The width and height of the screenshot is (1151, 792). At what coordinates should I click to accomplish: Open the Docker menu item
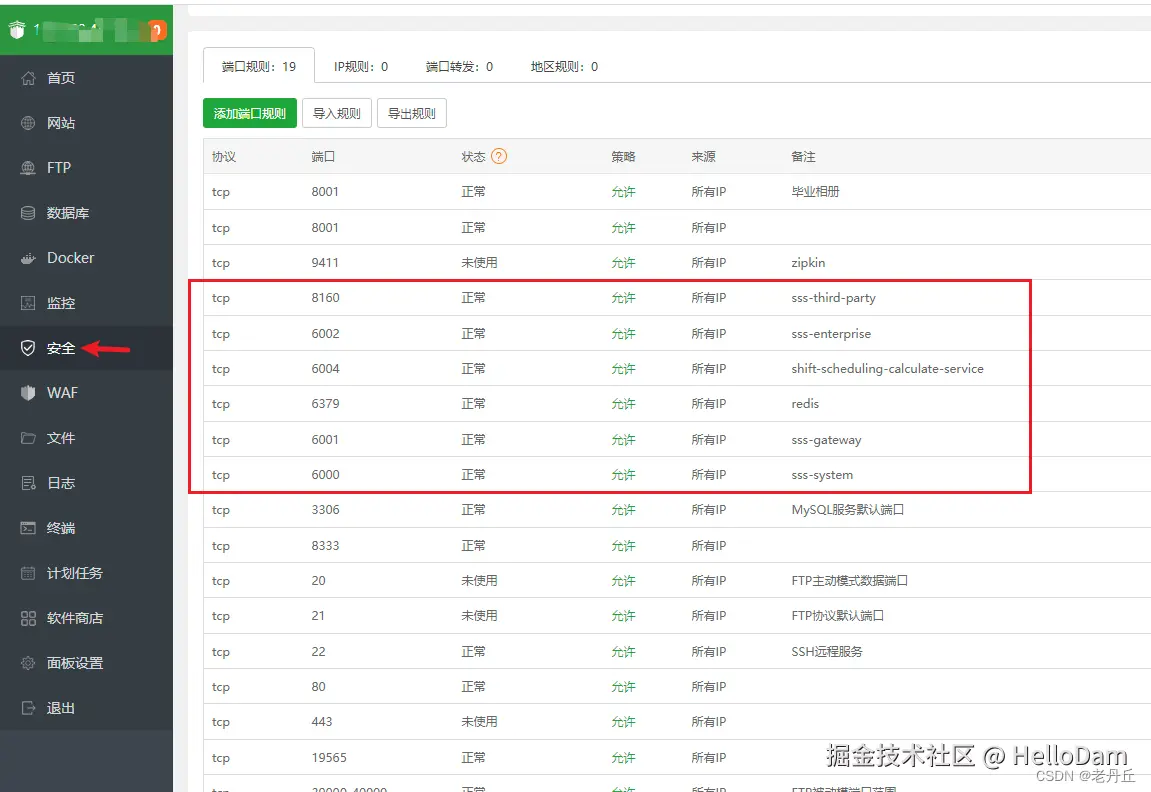click(86, 258)
